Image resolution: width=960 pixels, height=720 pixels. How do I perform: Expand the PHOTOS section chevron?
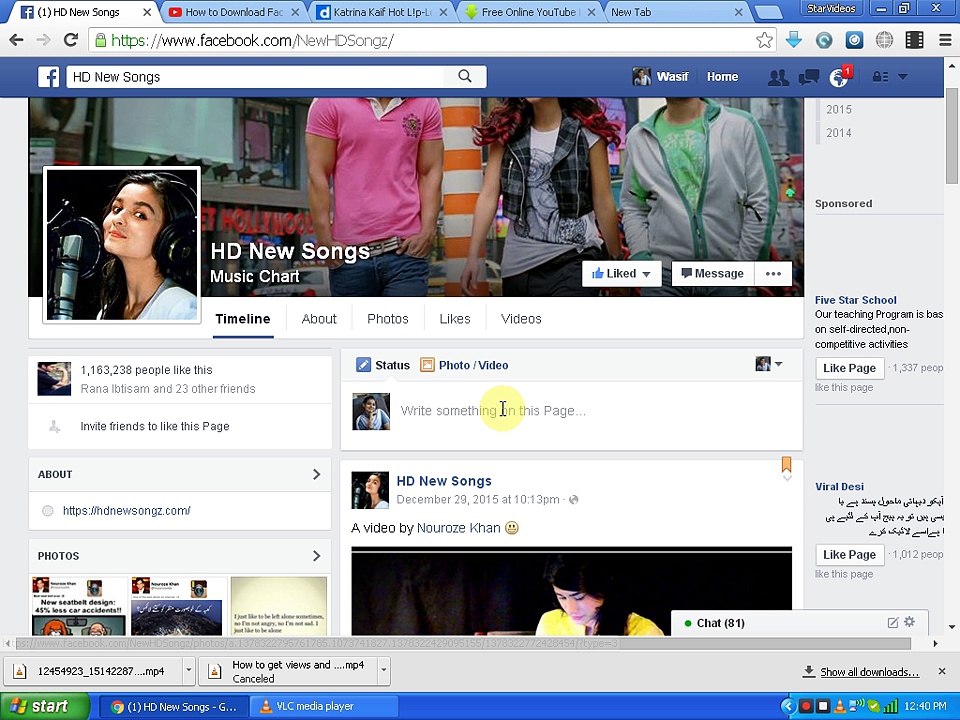click(x=317, y=556)
